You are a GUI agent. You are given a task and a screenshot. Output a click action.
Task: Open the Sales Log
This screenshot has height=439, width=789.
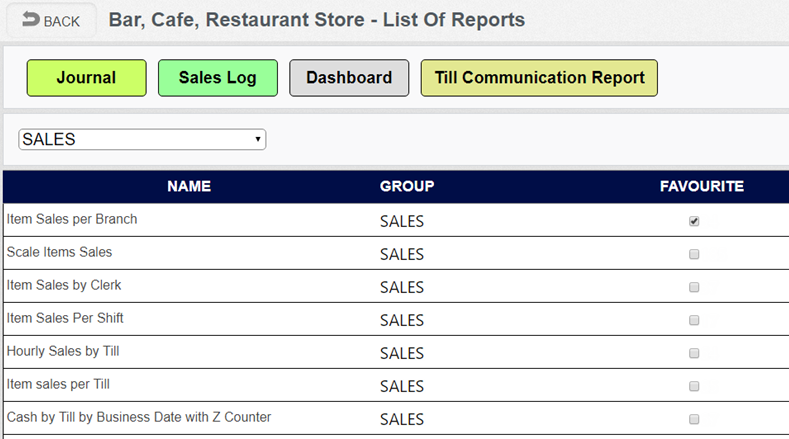click(217, 78)
